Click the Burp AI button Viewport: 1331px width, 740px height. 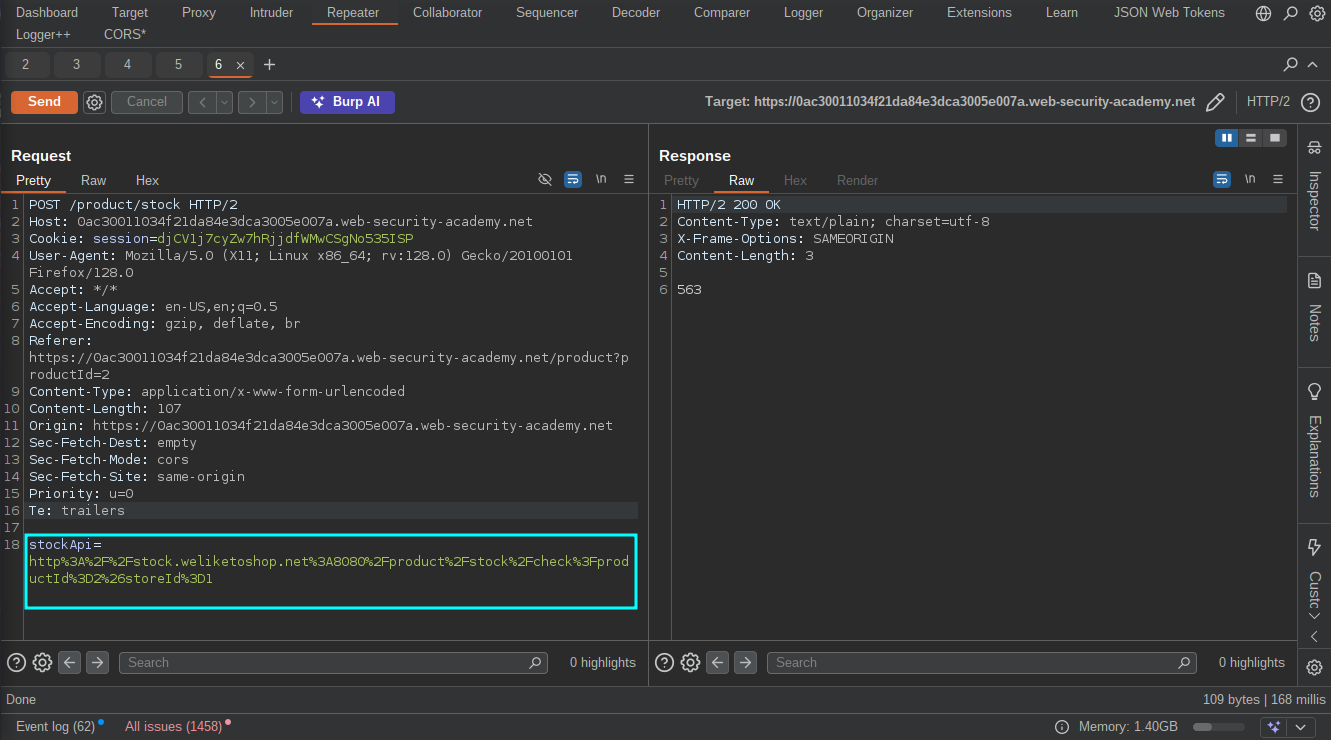tap(347, 102)
